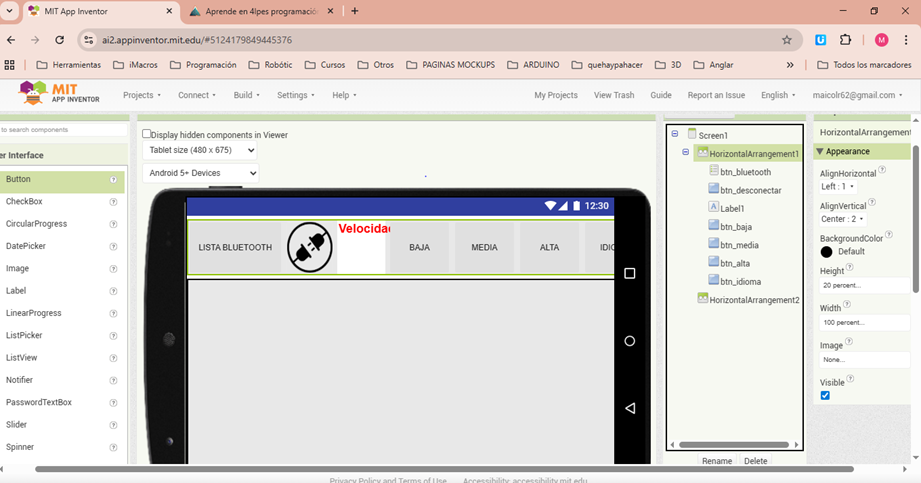The image size is (921, 483).
Task: Open the Build menu
Action: [x=245, y=95]
